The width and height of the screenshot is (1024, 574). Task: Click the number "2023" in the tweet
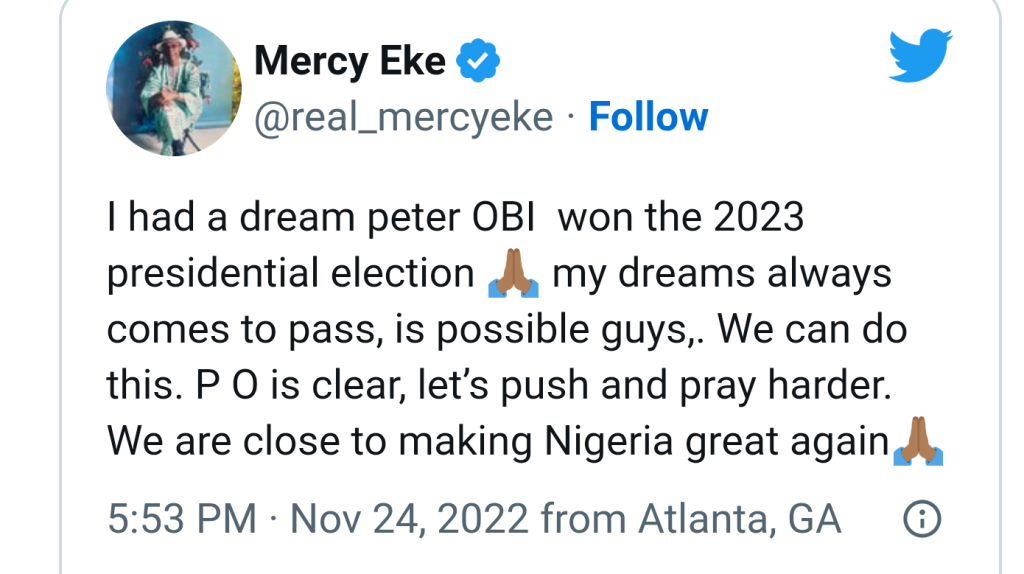tap(758, 217)
